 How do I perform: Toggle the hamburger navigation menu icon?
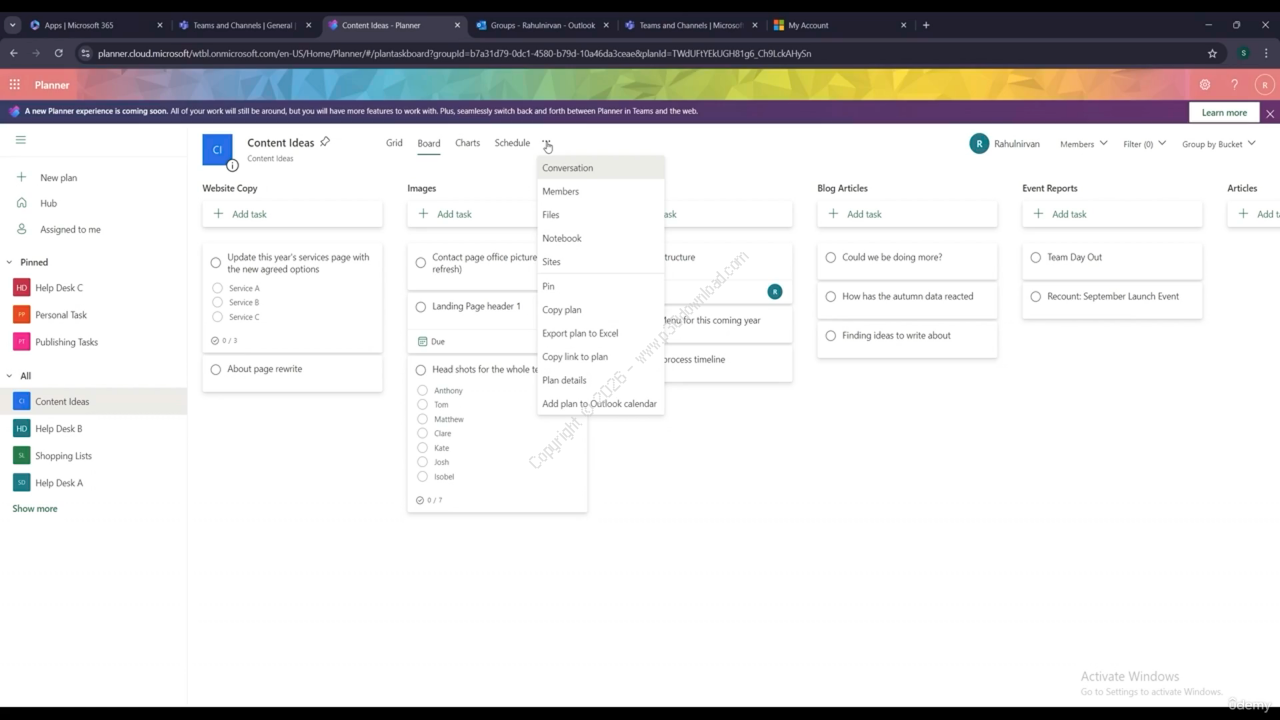point(20,140)
